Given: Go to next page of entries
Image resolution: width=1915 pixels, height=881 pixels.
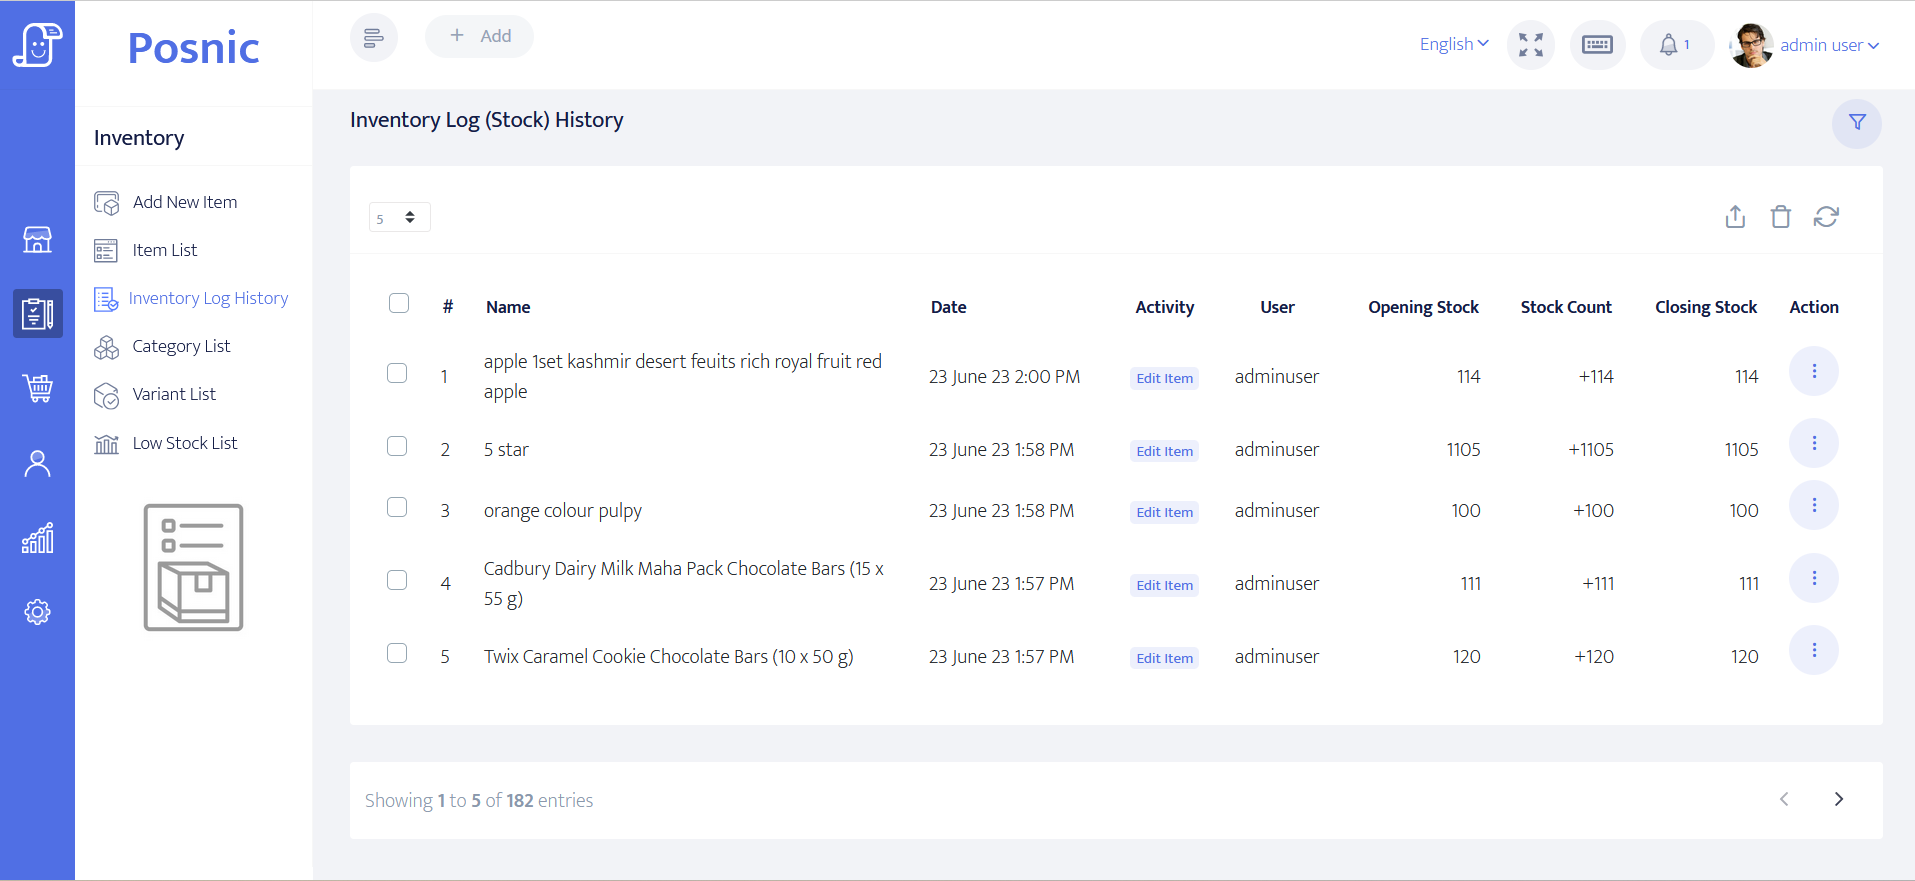Looking at the screenshot, I should [1838, 799].
